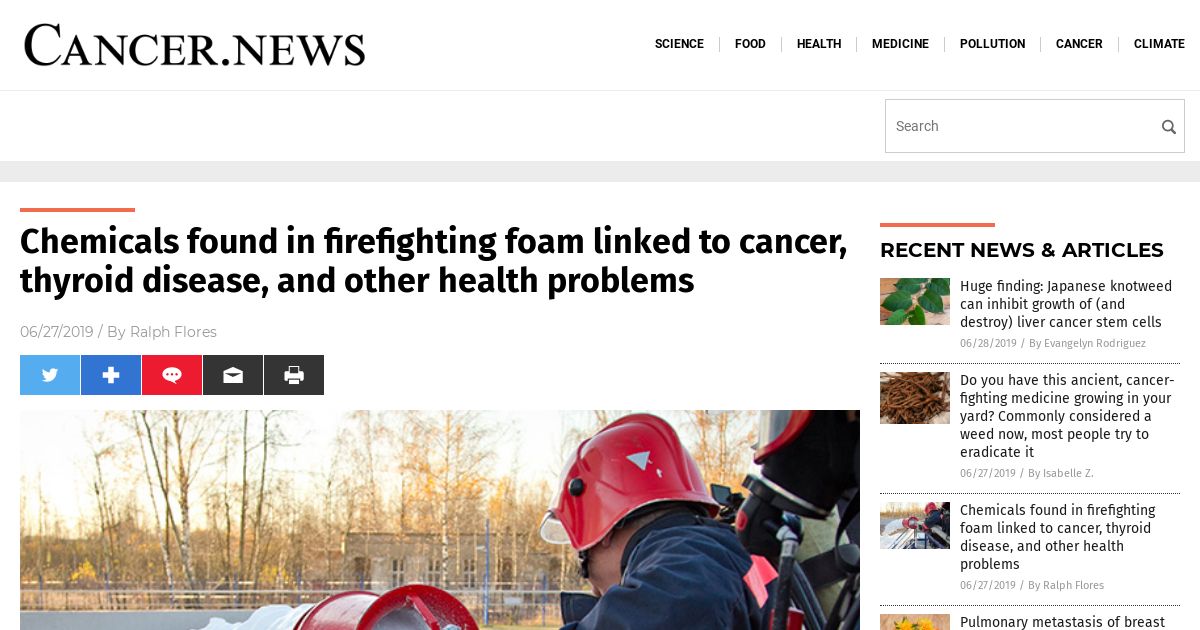Open the Food menu item
The height and width of the screenshot is (630, 1200).
[750, 44]
